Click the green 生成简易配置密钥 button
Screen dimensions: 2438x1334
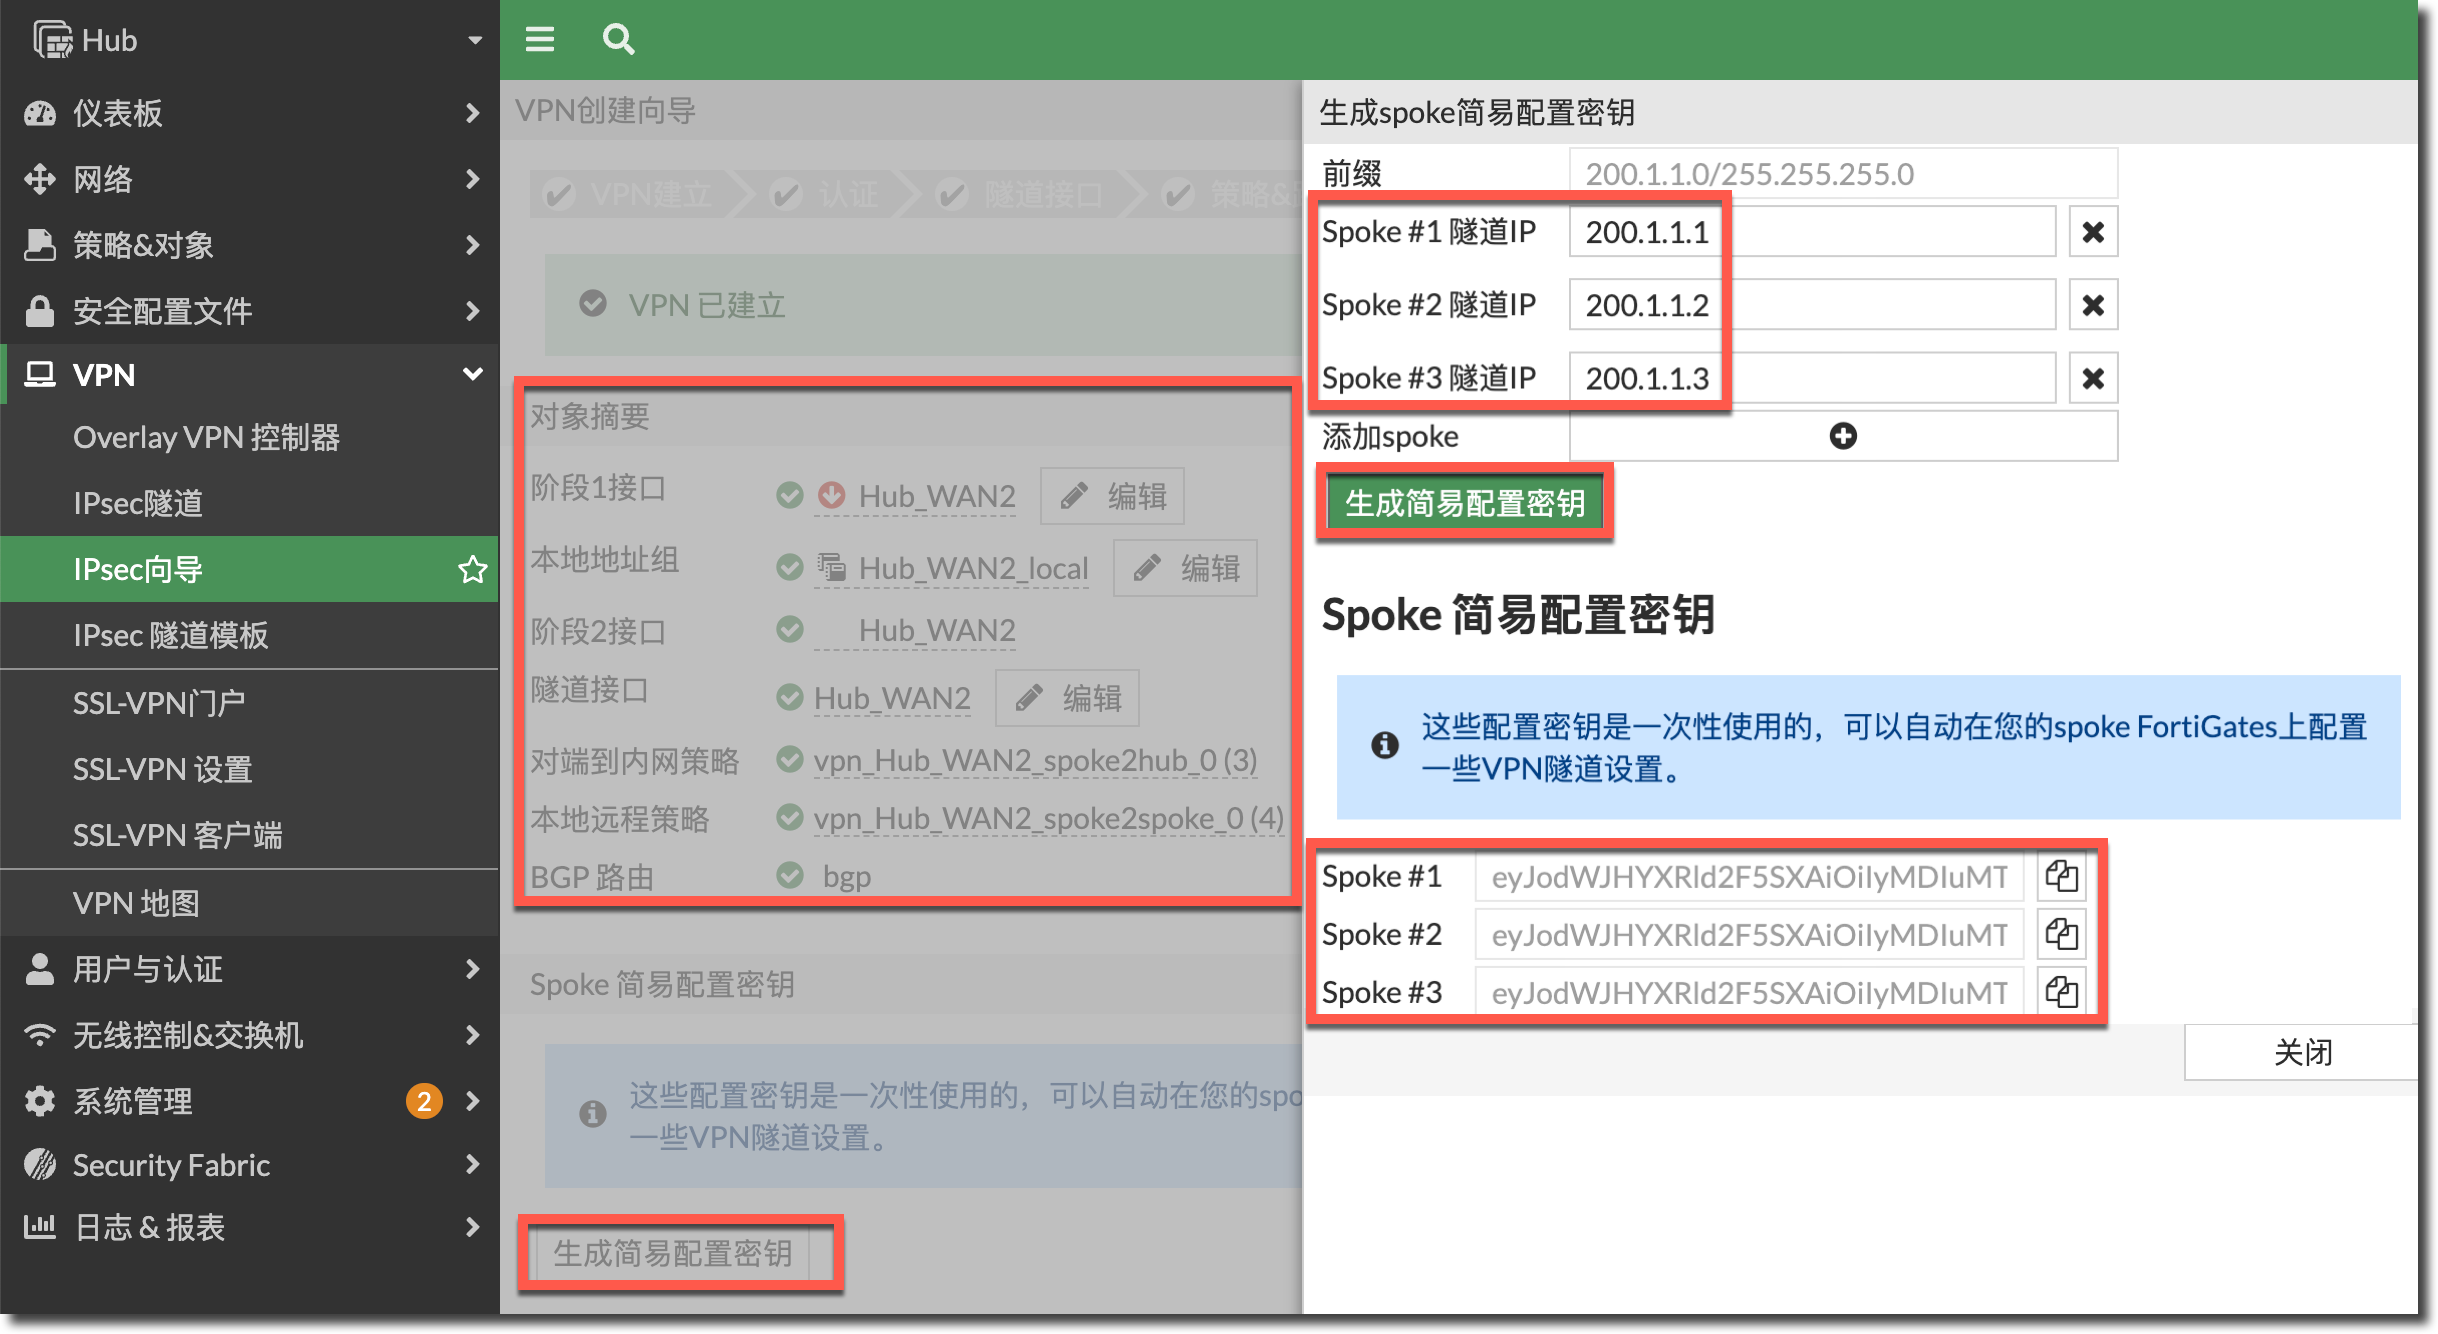[x=1464, y=503]
